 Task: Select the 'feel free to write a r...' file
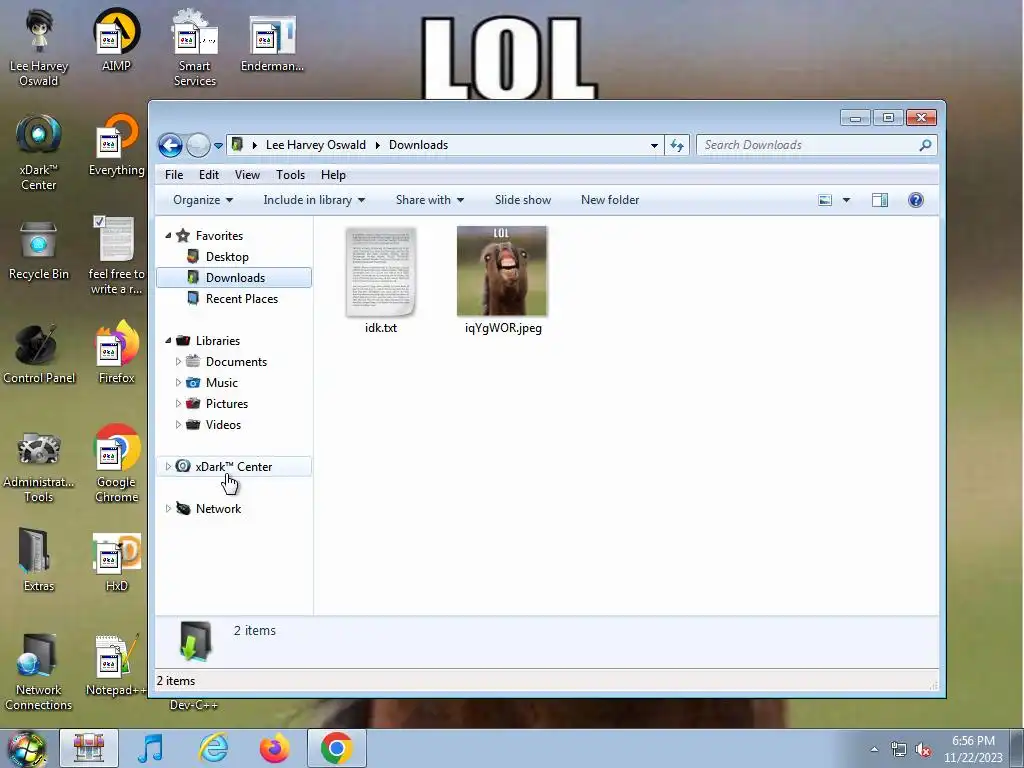coord(116,256)
